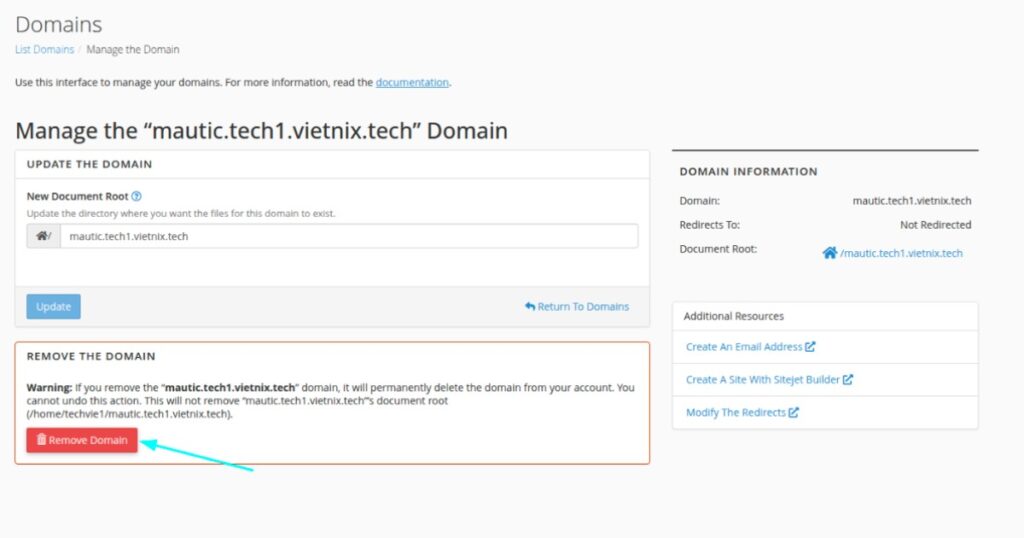Click the trash icon on Remove Domain button
Image resolution: width=1024 pixels, height=538 pixels.
click(41, 440)
